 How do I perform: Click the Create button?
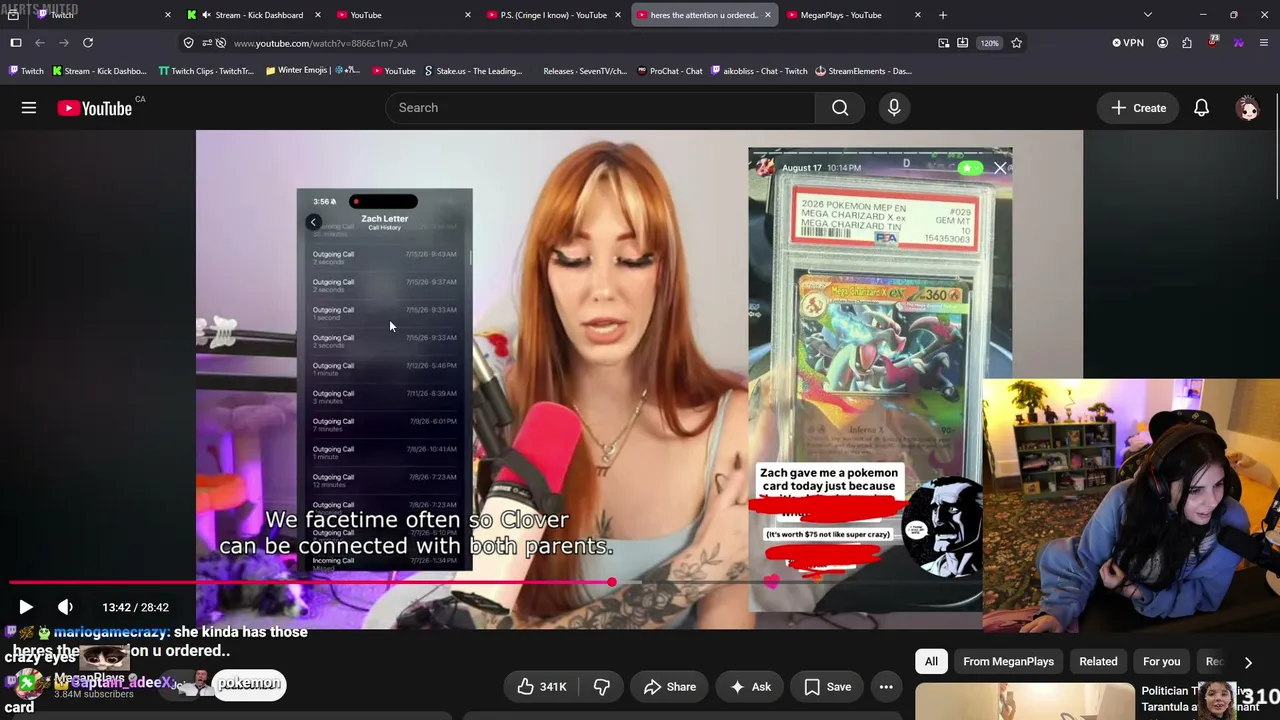coord(1138,108)
